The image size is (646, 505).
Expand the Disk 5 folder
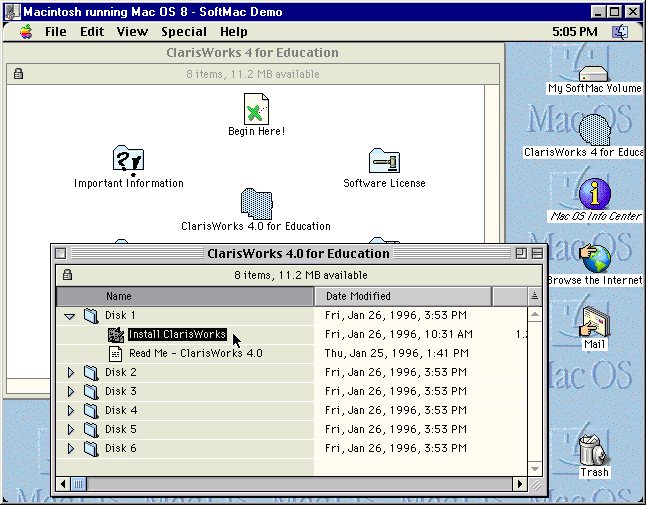[71, 429]
